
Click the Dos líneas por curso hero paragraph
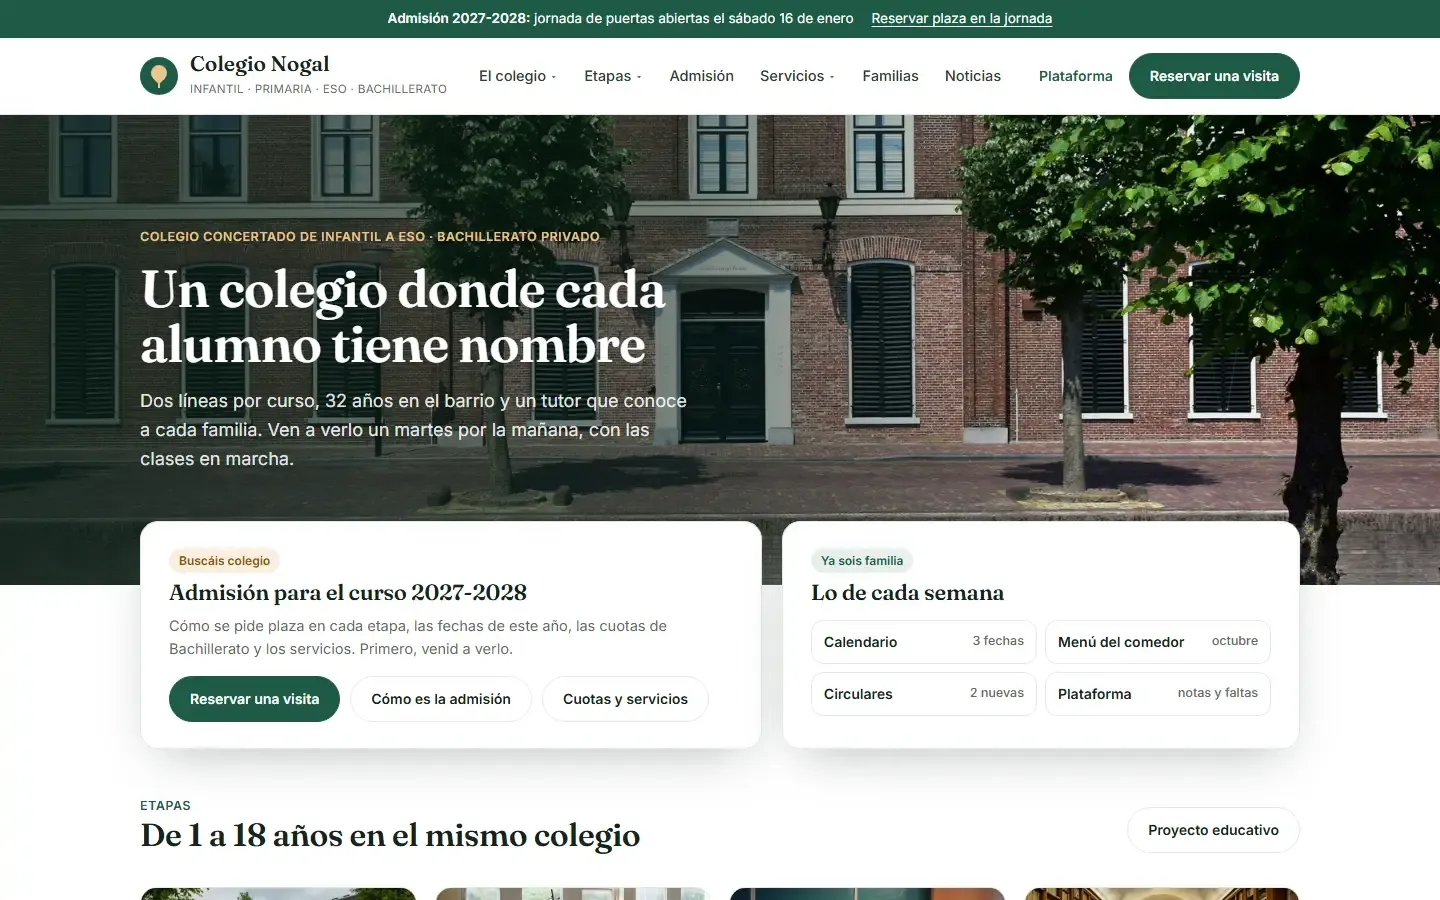tap(413, 430)
